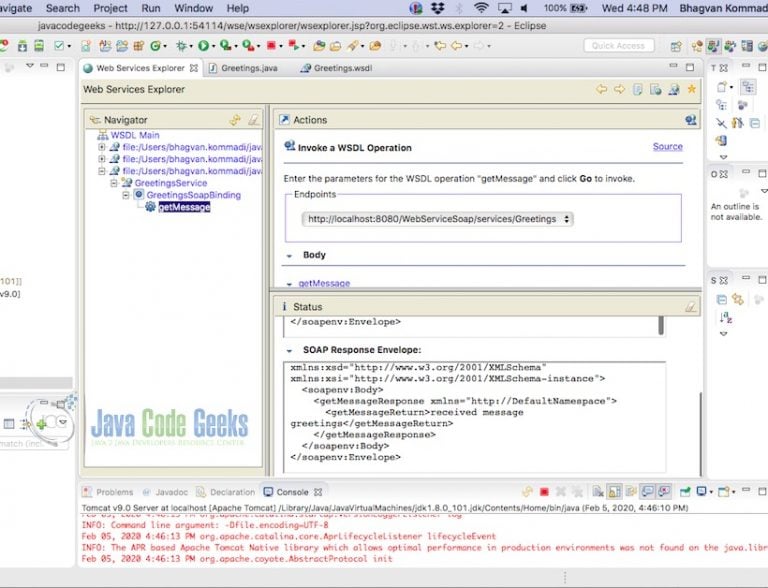This screenshot has width=768, height=588.
Task: Stop the Tomcat server with red square
Action: click(x=544, y=491)
